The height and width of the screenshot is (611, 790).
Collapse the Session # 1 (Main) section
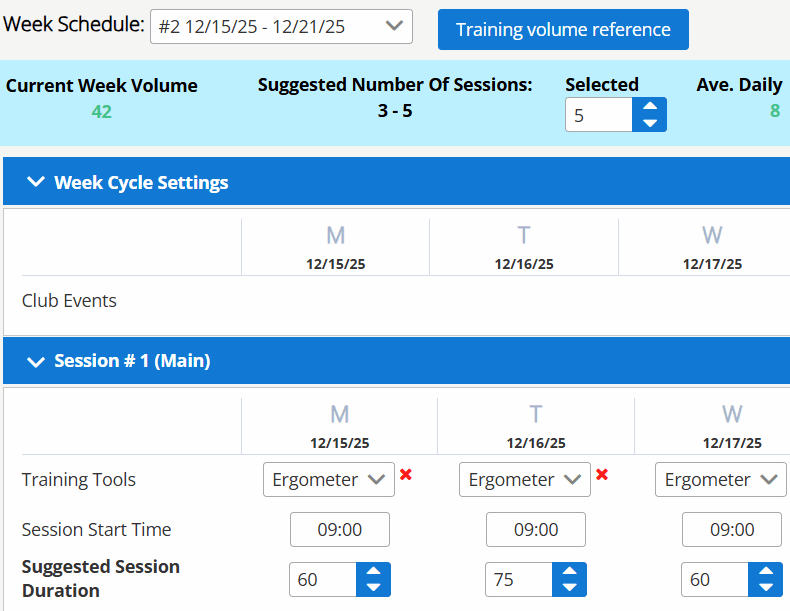coord(37,361)
